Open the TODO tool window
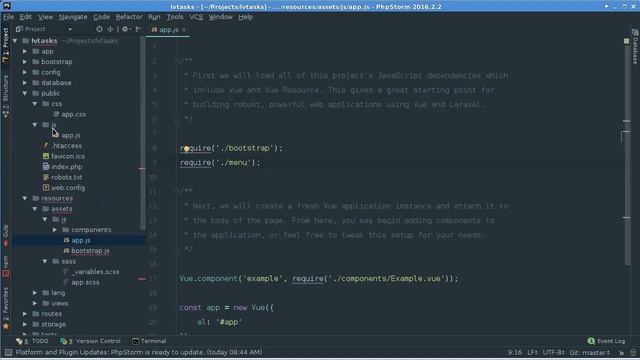 tap(32, 341)
